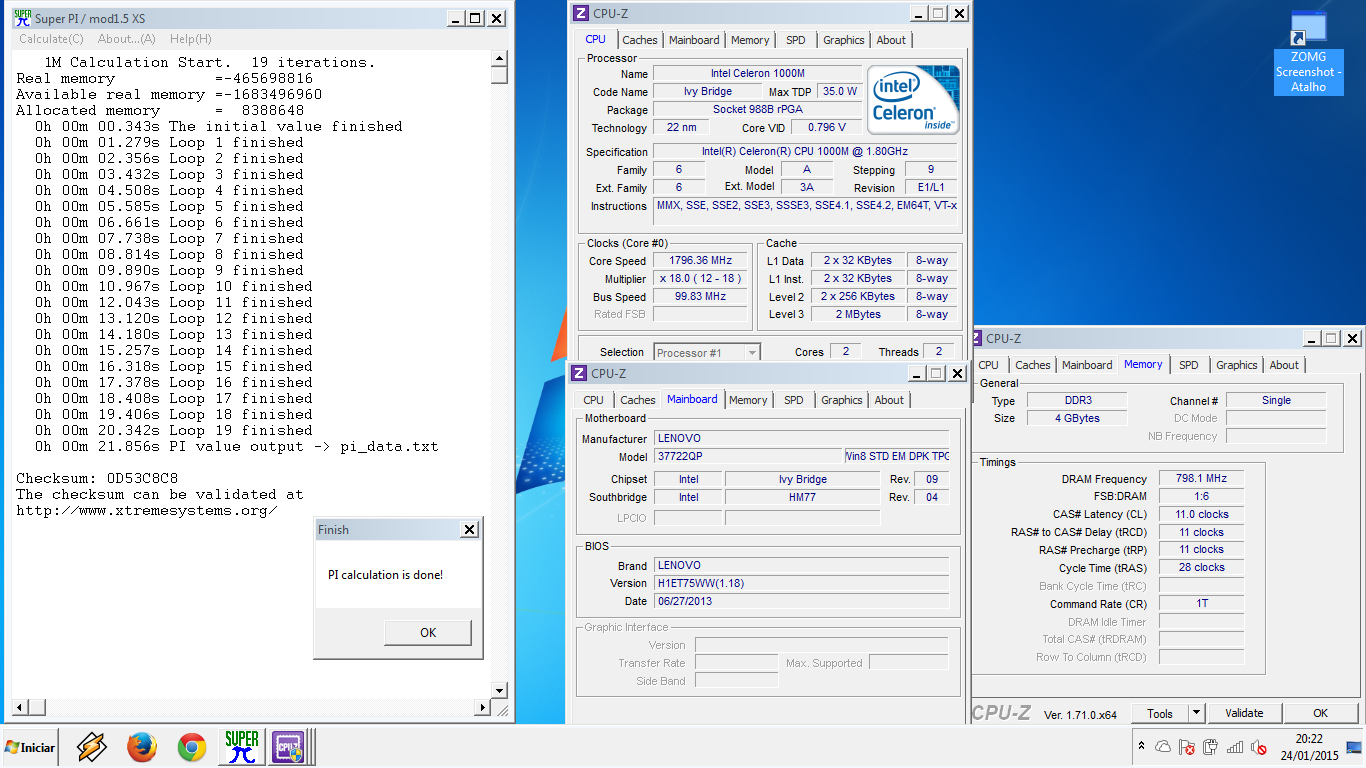Click the DRAM Frequency value 798.1 MHz
The height and width of the screenshot is (768, 1366).
click(1202, 479)
